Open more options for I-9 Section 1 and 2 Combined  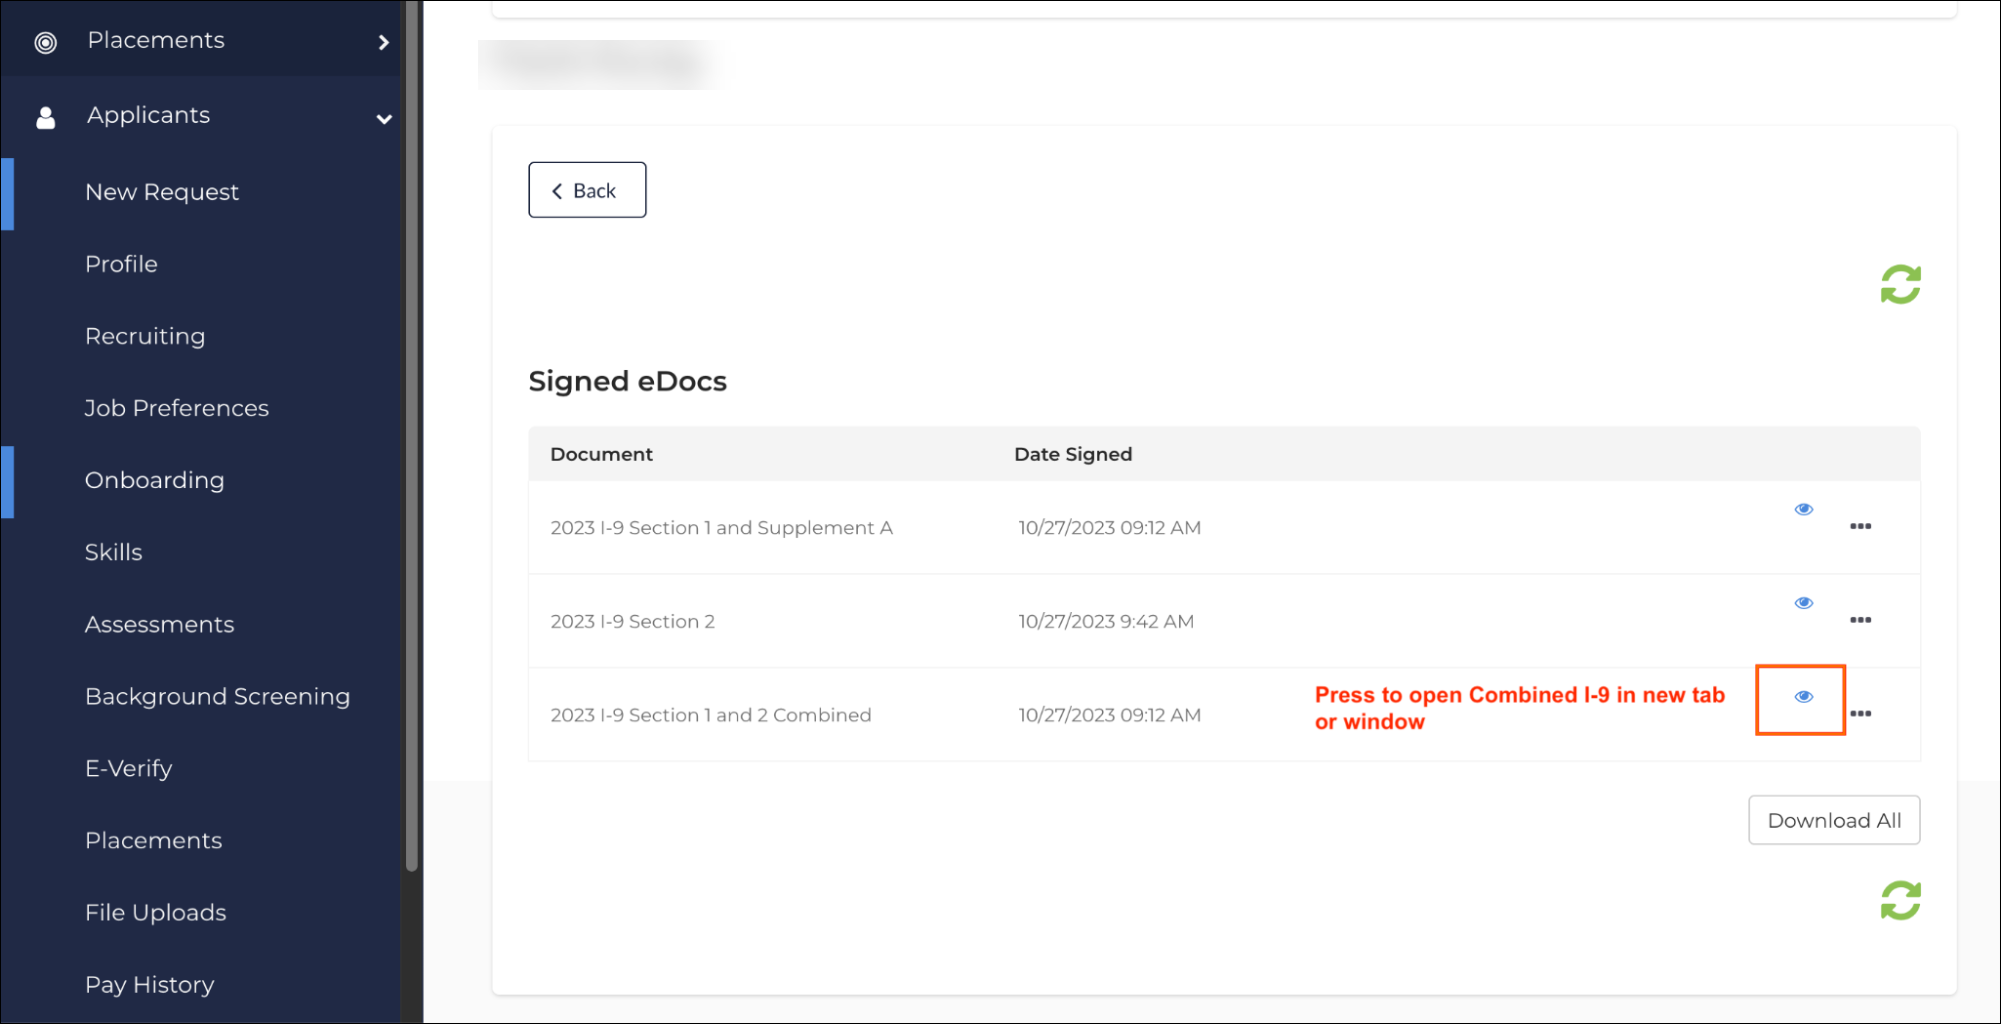point(1860,714)
